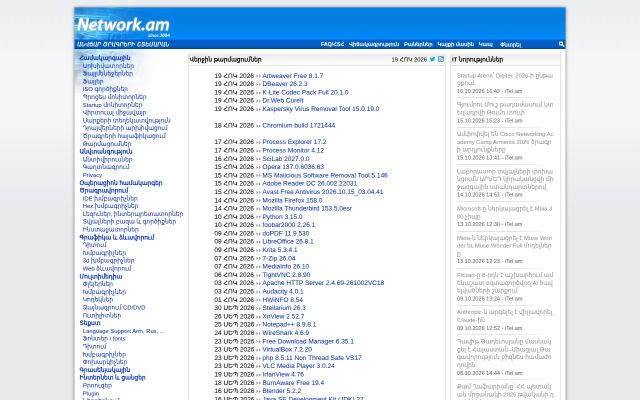640x400 pixels.
Task: Open Process Monitor 4.12 entry
Action: tap(293, 150)
